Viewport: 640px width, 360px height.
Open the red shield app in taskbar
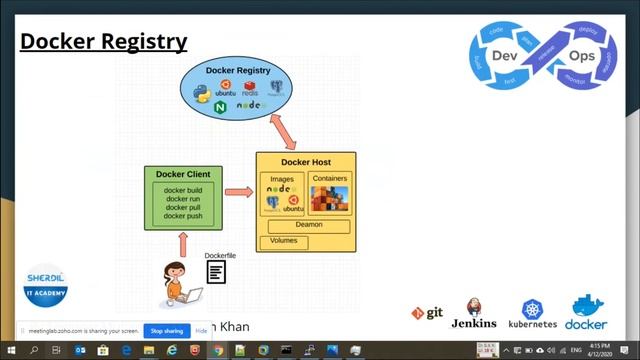pos(195,350)
